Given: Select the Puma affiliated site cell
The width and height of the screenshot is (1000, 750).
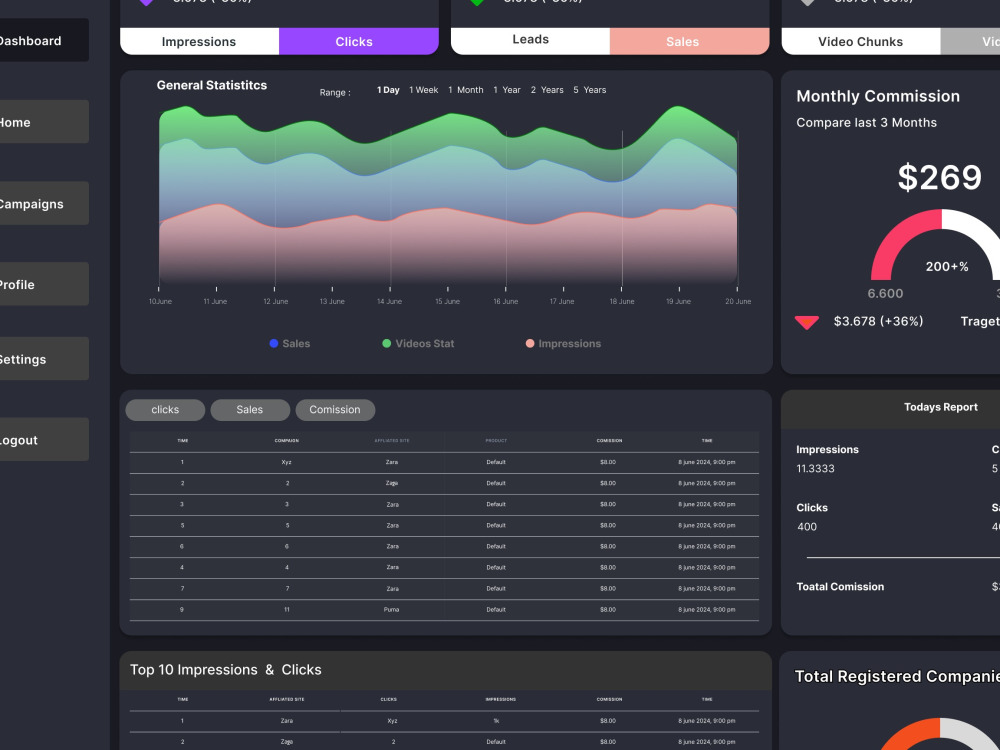Looking at the screenshot, I should pyautogui.click(x=392, y=610).
